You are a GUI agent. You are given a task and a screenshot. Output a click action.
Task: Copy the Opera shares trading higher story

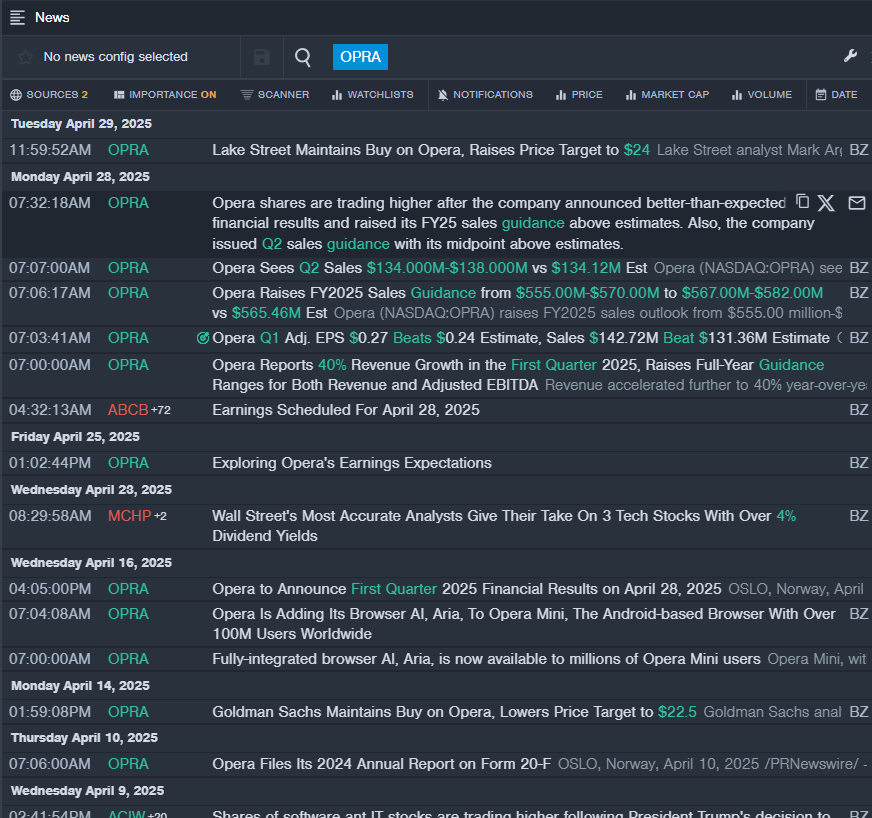802,201
